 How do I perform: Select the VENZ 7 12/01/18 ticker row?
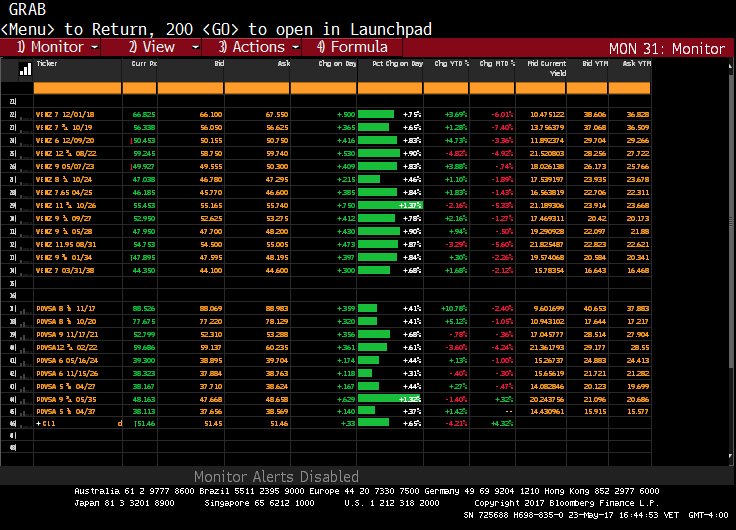coord(66,115)
